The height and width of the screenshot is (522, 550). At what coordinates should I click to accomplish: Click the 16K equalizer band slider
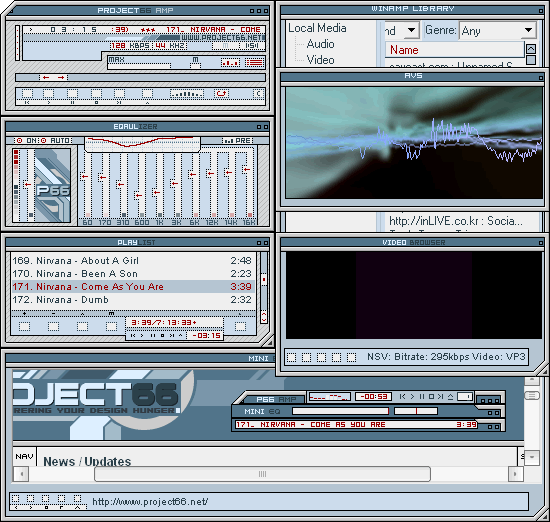pyautogui.click(x=247, y=184)
